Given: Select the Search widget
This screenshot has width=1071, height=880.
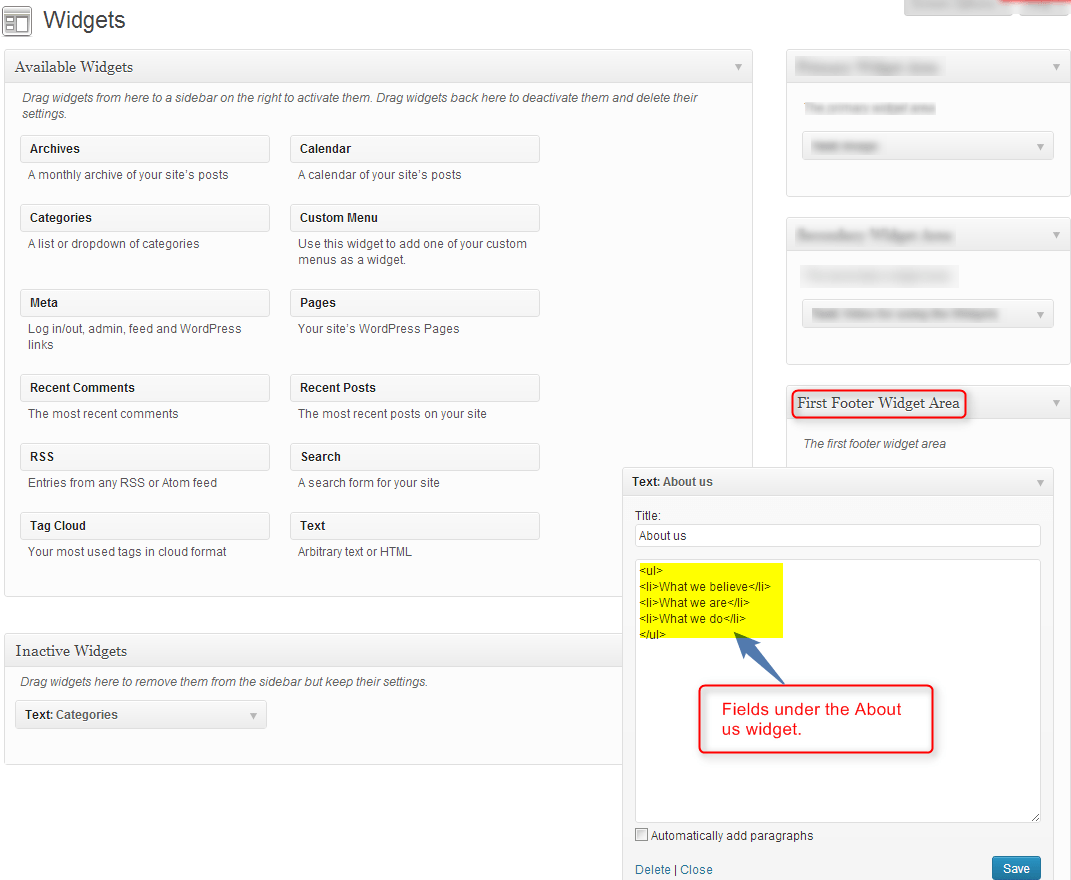Looking at the screenshot, I should tap(415, 457).
